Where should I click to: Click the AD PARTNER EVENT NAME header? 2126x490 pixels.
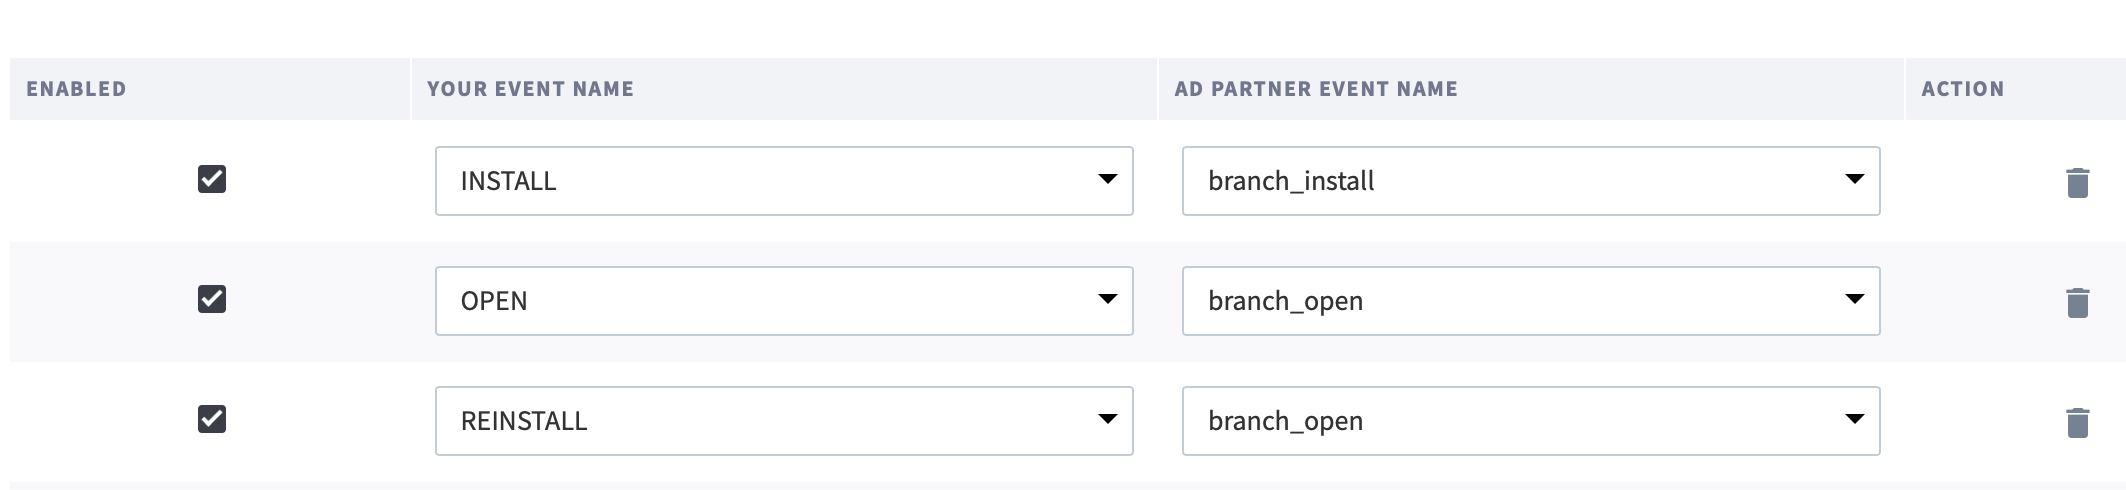pos(1315,89)
